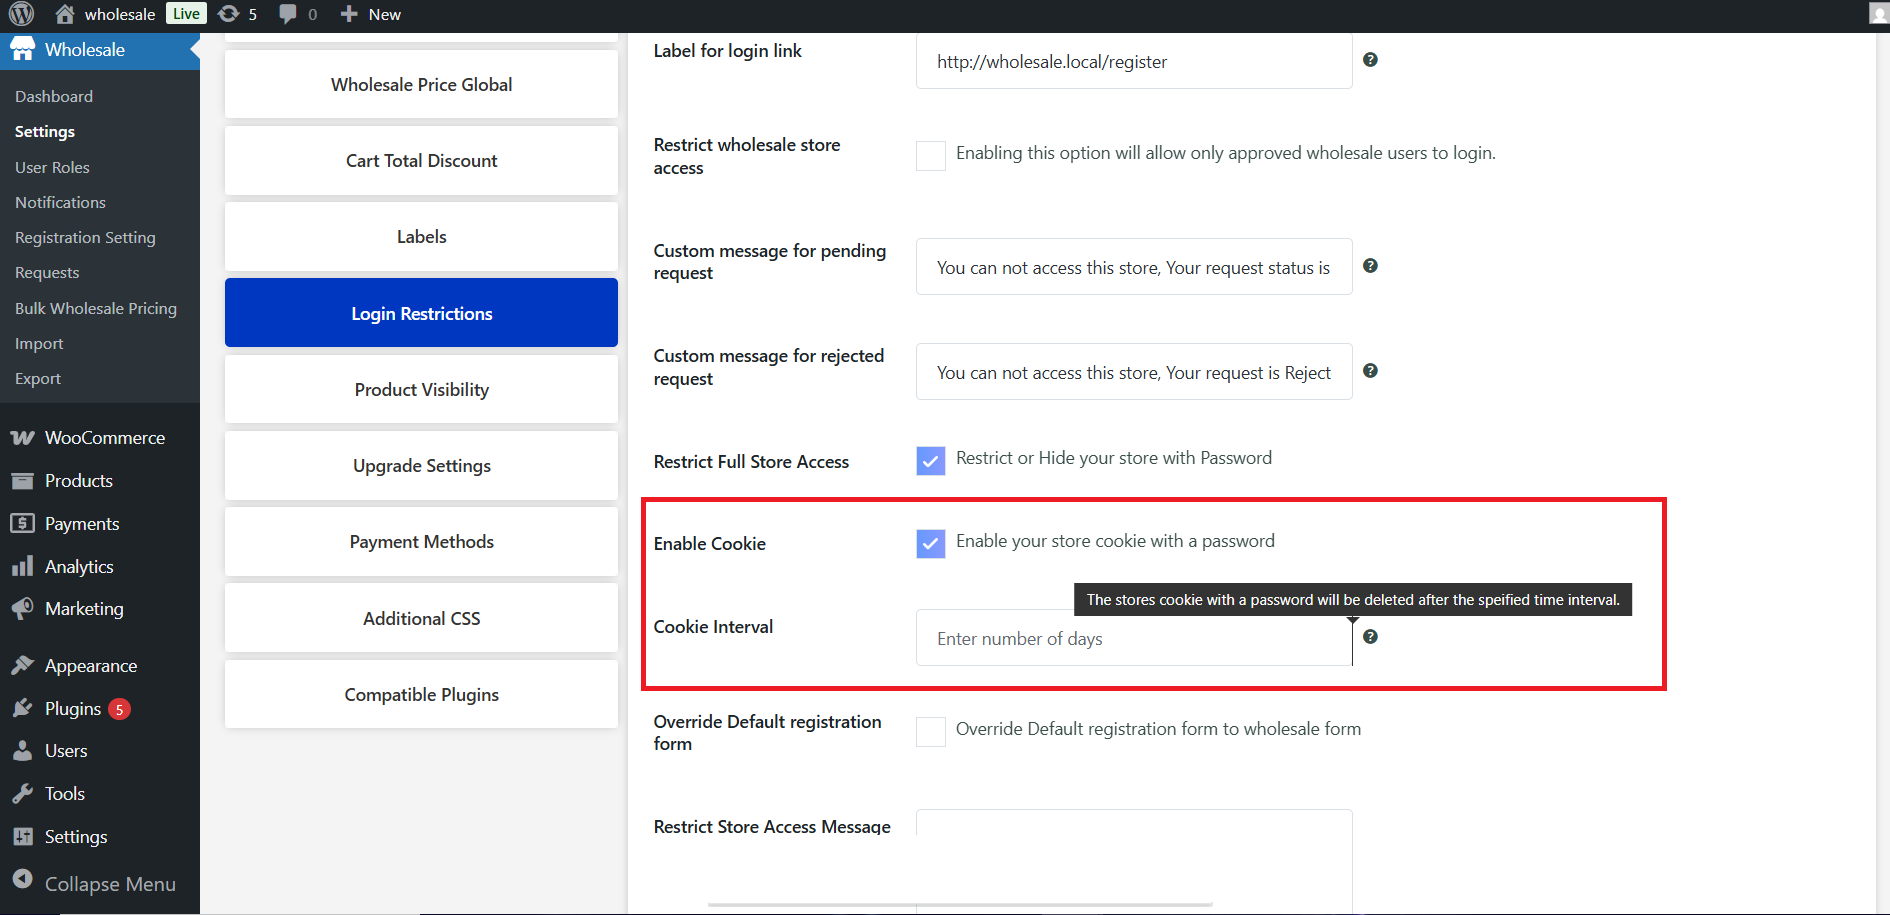Click the Wholesale store icon in sidebar
Screen dimensions: 1890x915
click(22, 50)
